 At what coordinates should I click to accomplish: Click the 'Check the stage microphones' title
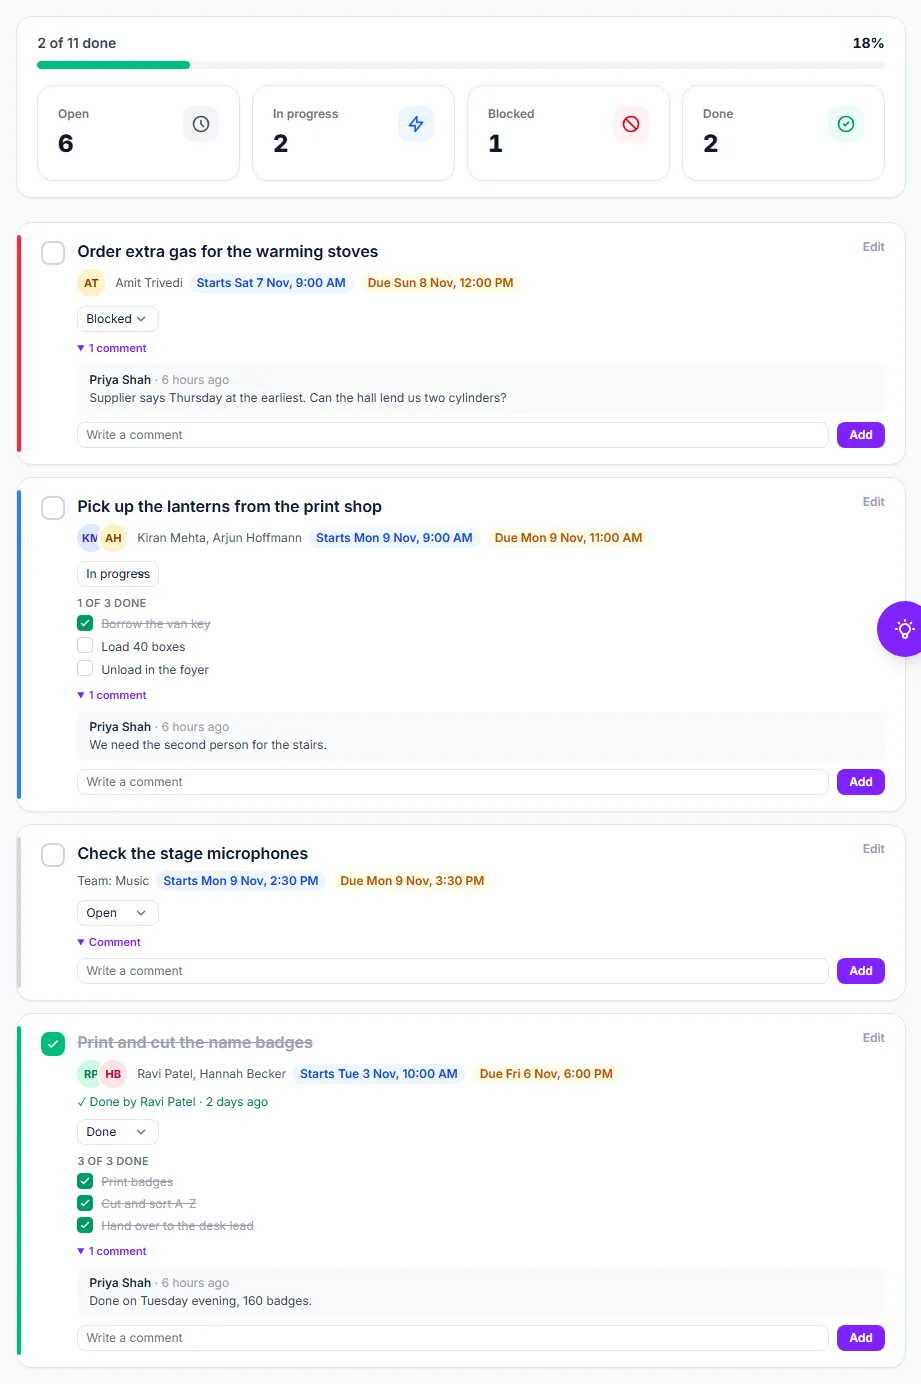coord(193,854)
